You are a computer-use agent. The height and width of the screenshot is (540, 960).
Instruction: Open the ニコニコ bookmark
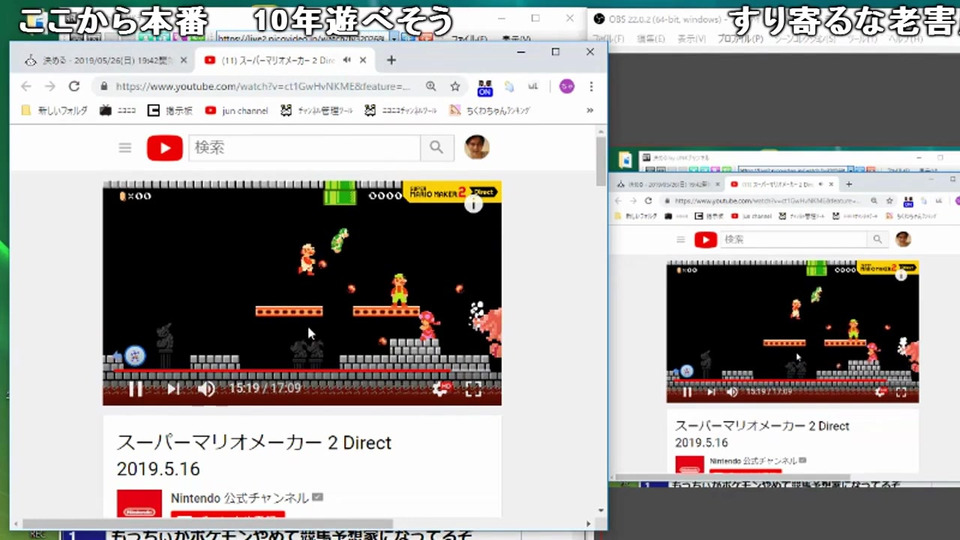118,110
